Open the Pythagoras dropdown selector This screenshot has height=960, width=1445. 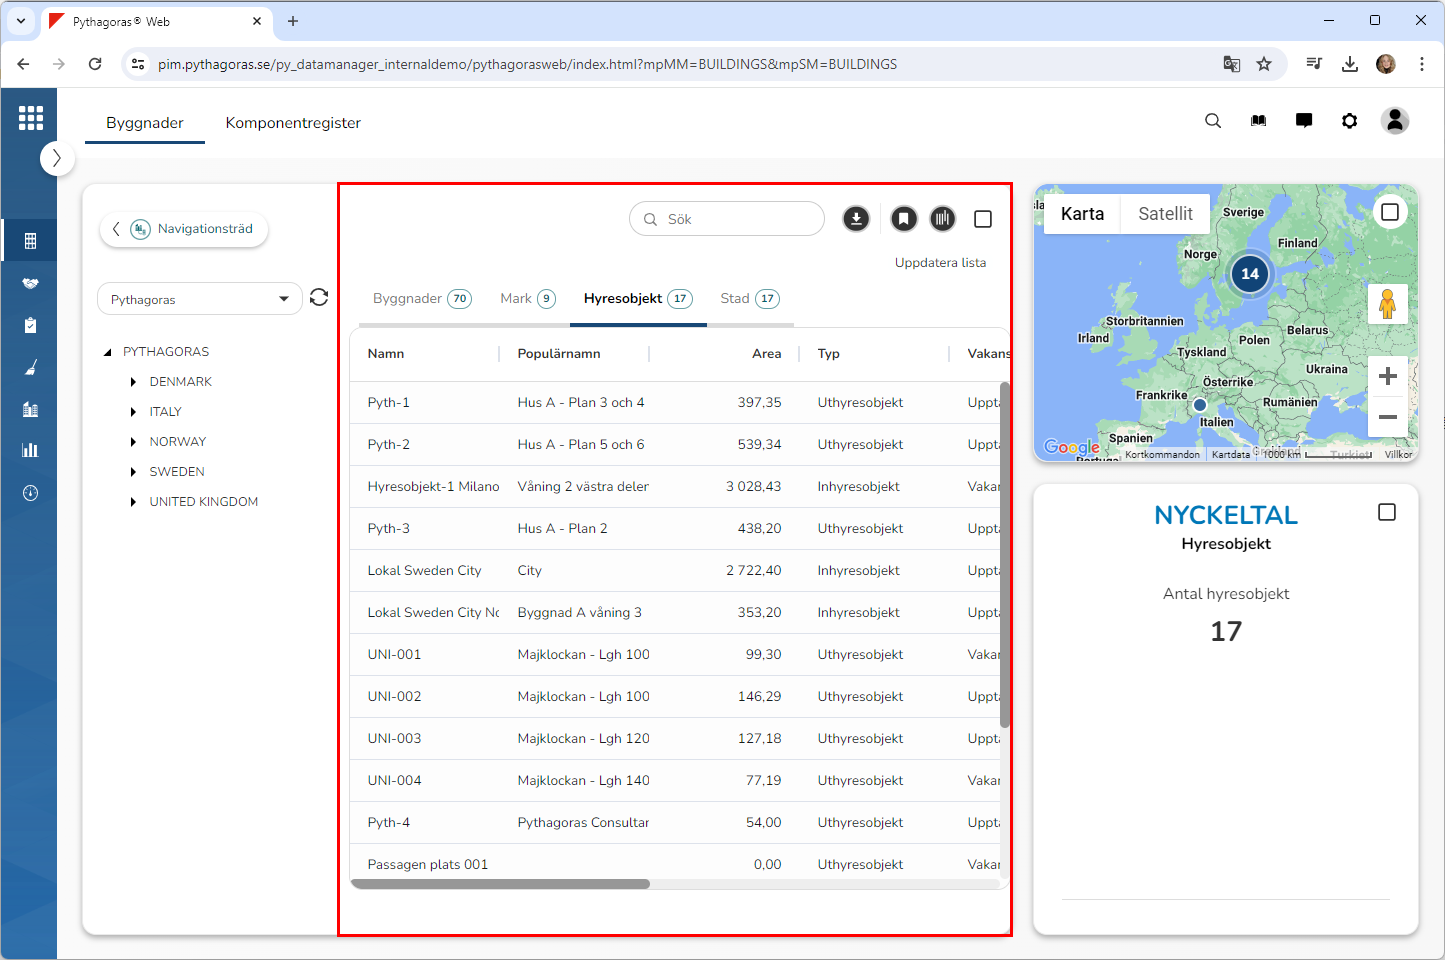coord(200,299)
